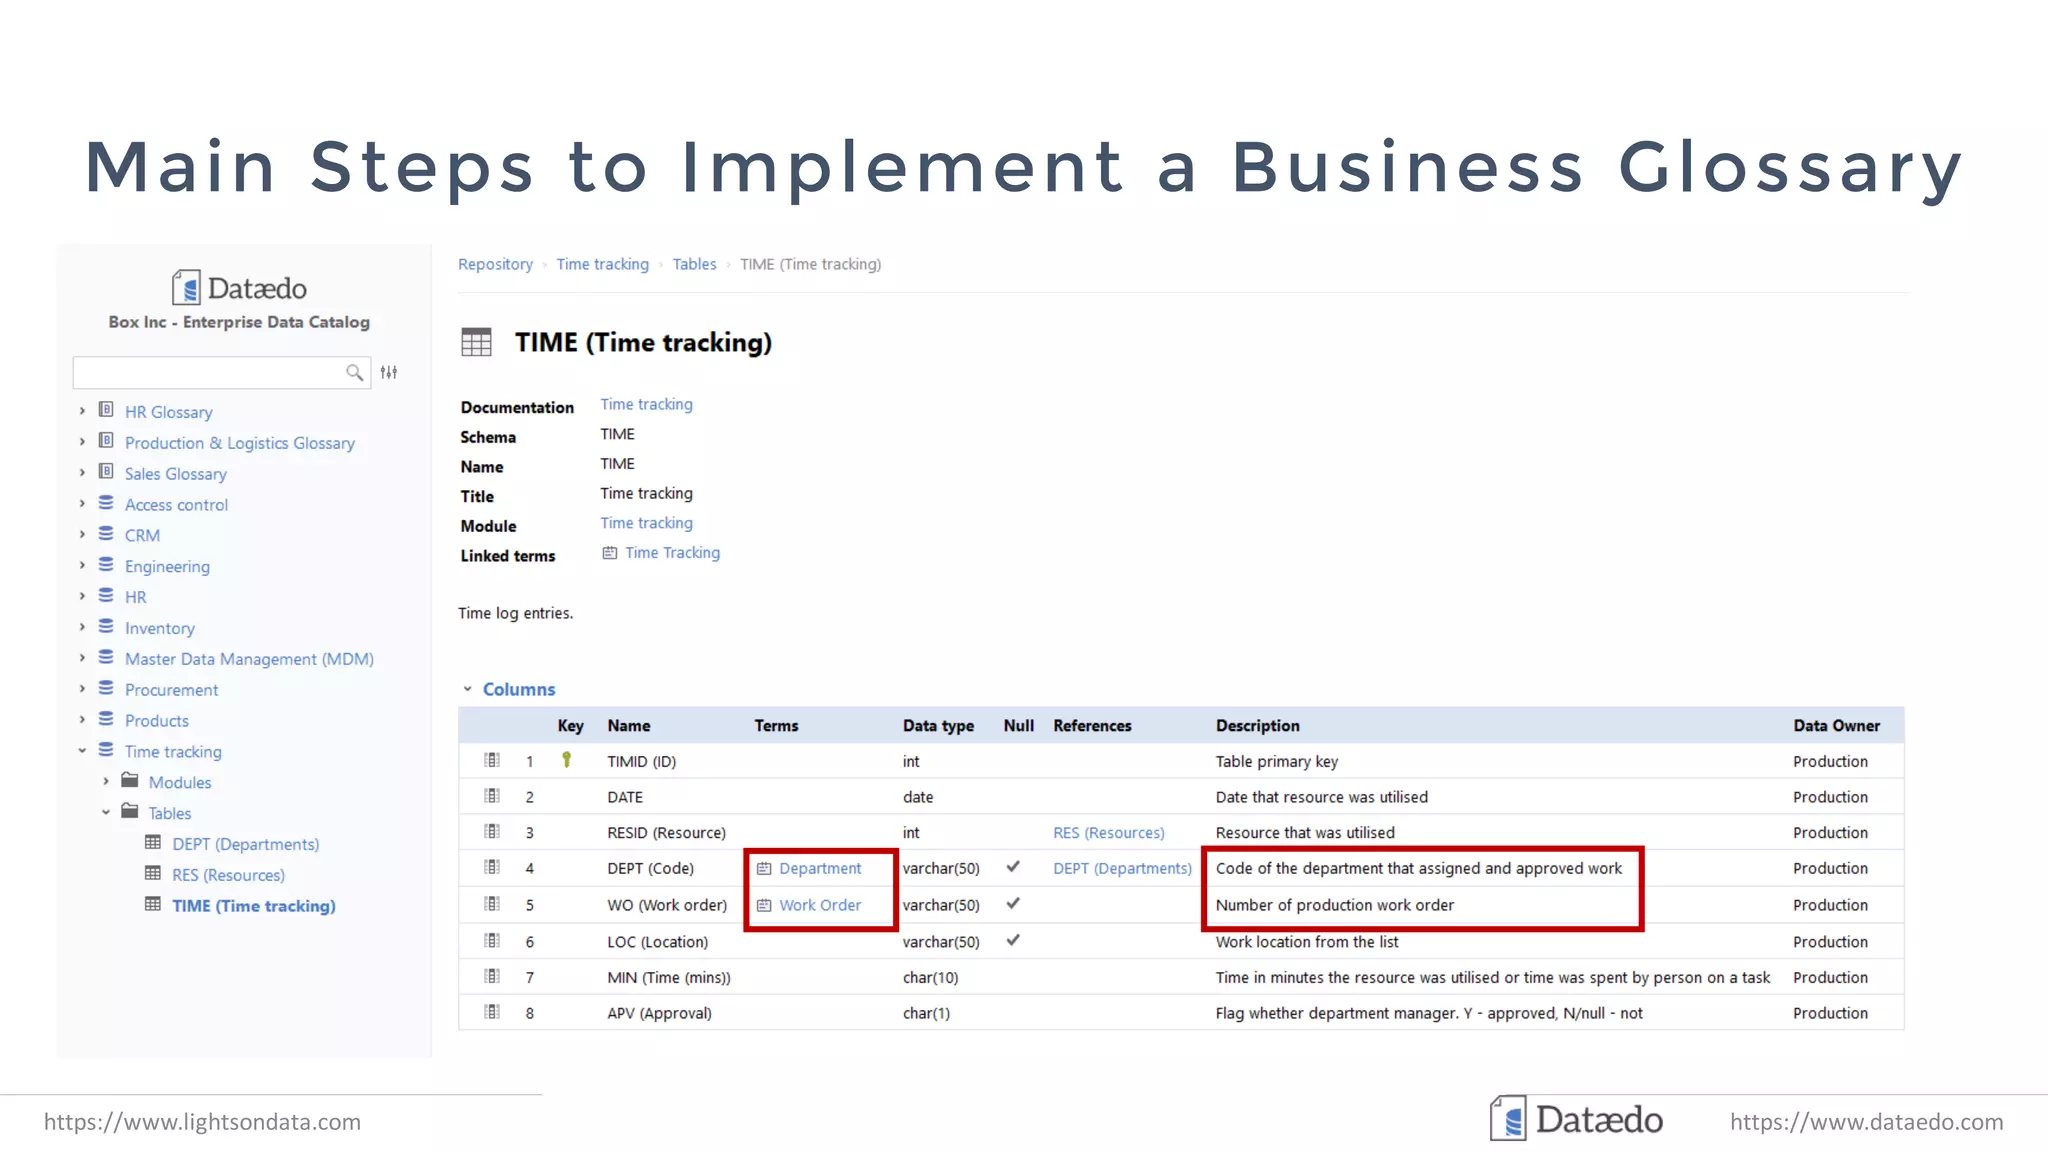Expand the Master Data Management node
2048x1152 pixels.
(82, 658)
